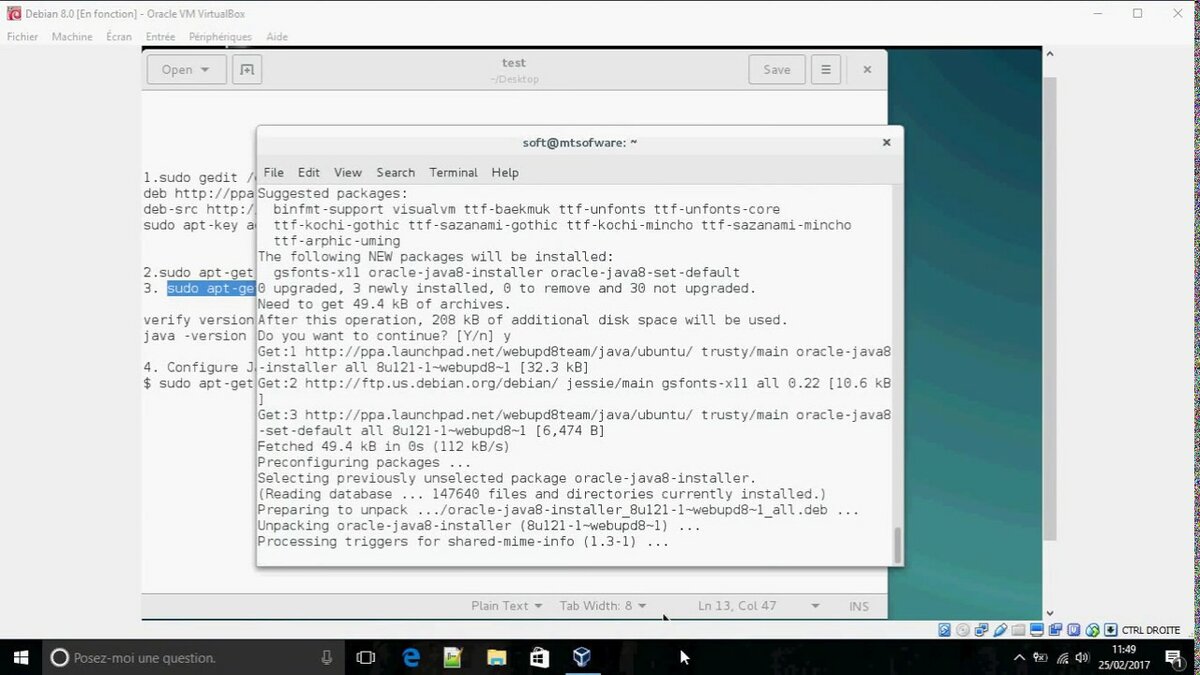Open gedit's hamburger menu
This screenshot has width=1200, height=675.
tap(825, 69)
